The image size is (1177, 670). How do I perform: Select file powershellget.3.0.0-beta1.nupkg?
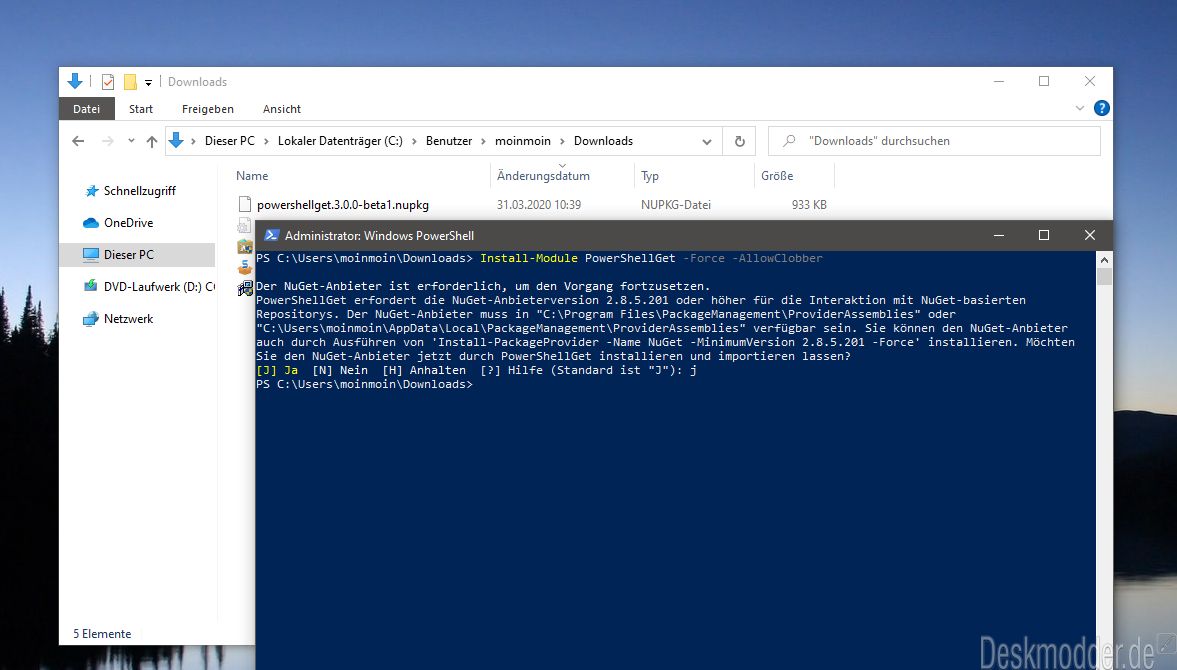[x=343, y=205]
